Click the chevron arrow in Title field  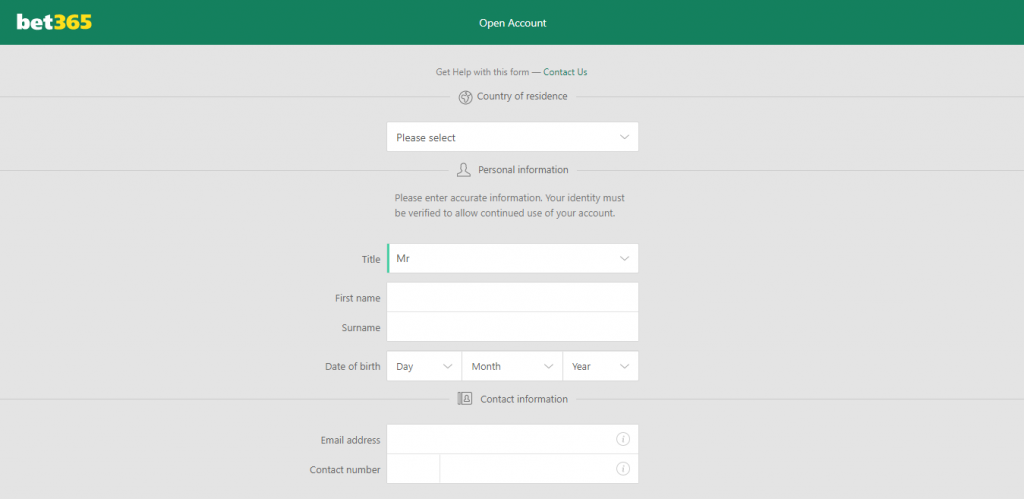(x=624, y=259)
